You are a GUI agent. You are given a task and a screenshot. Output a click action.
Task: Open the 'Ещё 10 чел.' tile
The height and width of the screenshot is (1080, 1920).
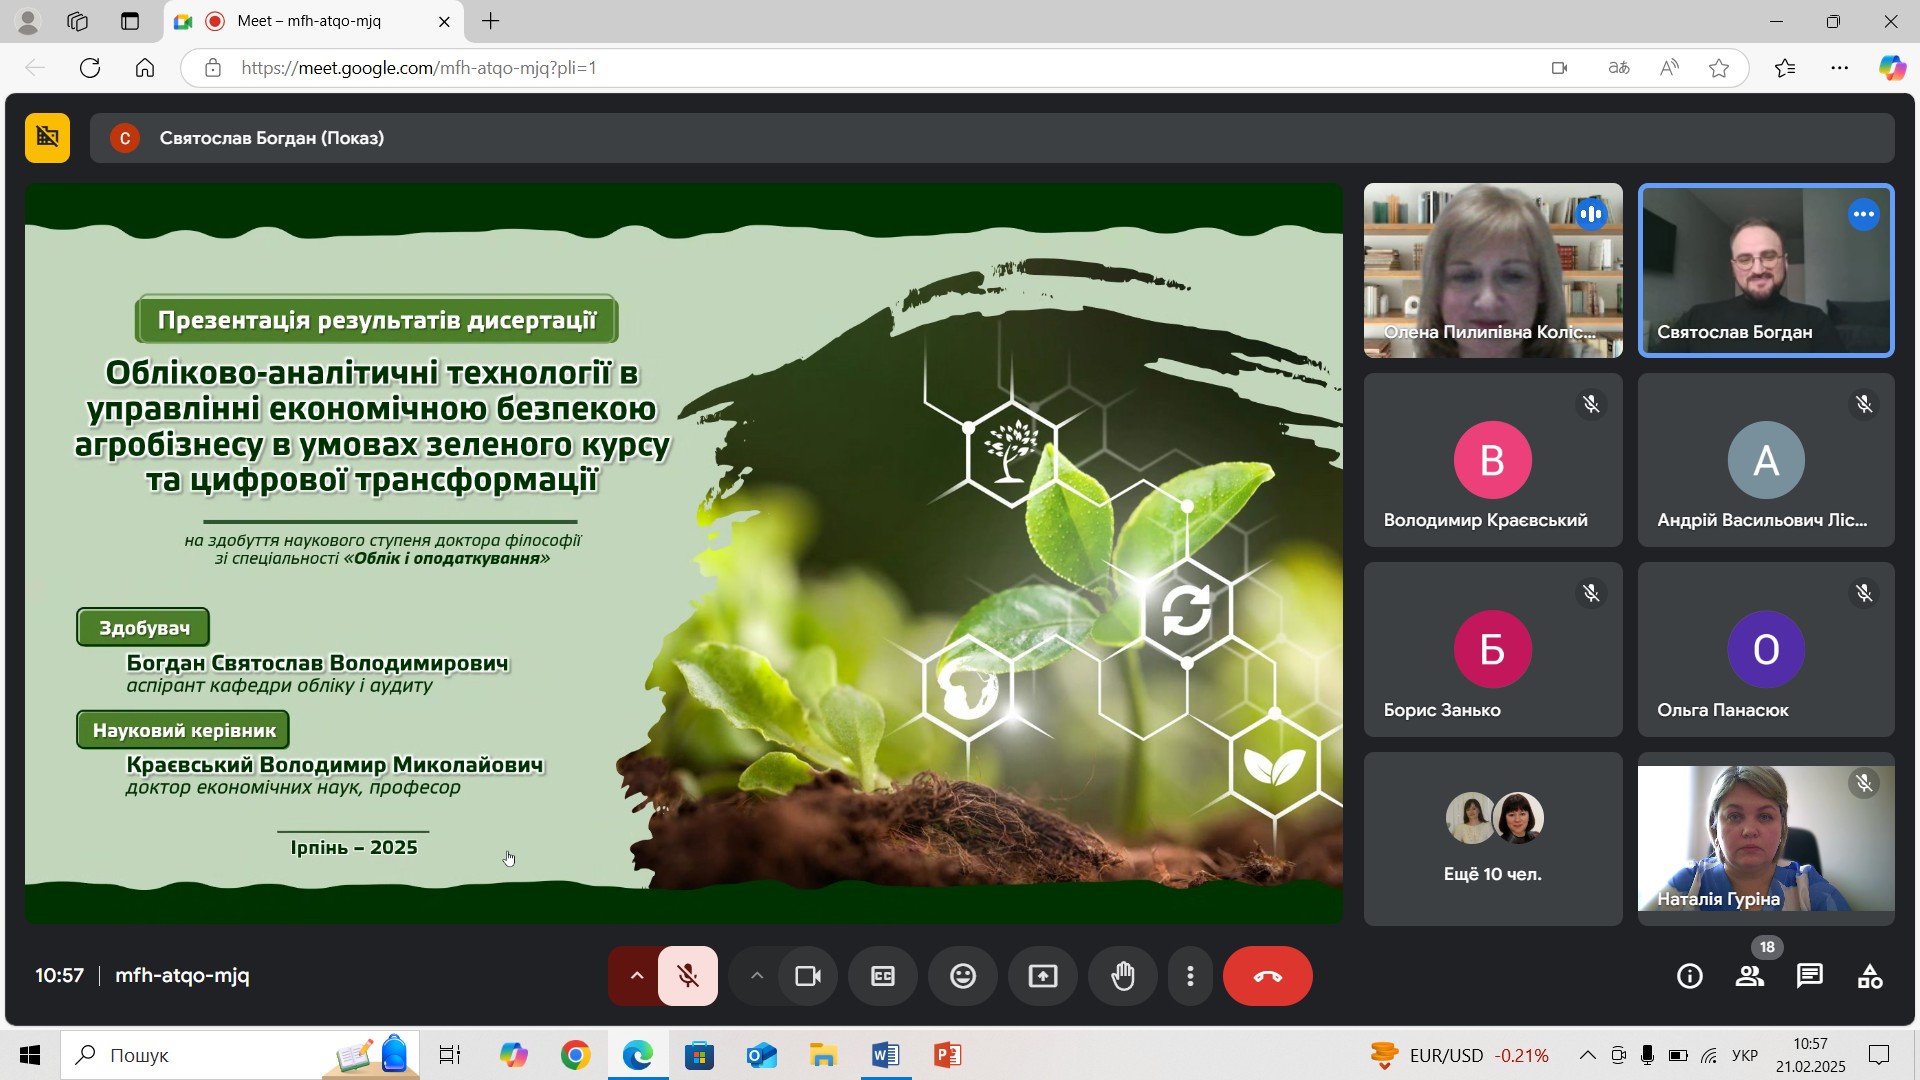pos(1493,838)
